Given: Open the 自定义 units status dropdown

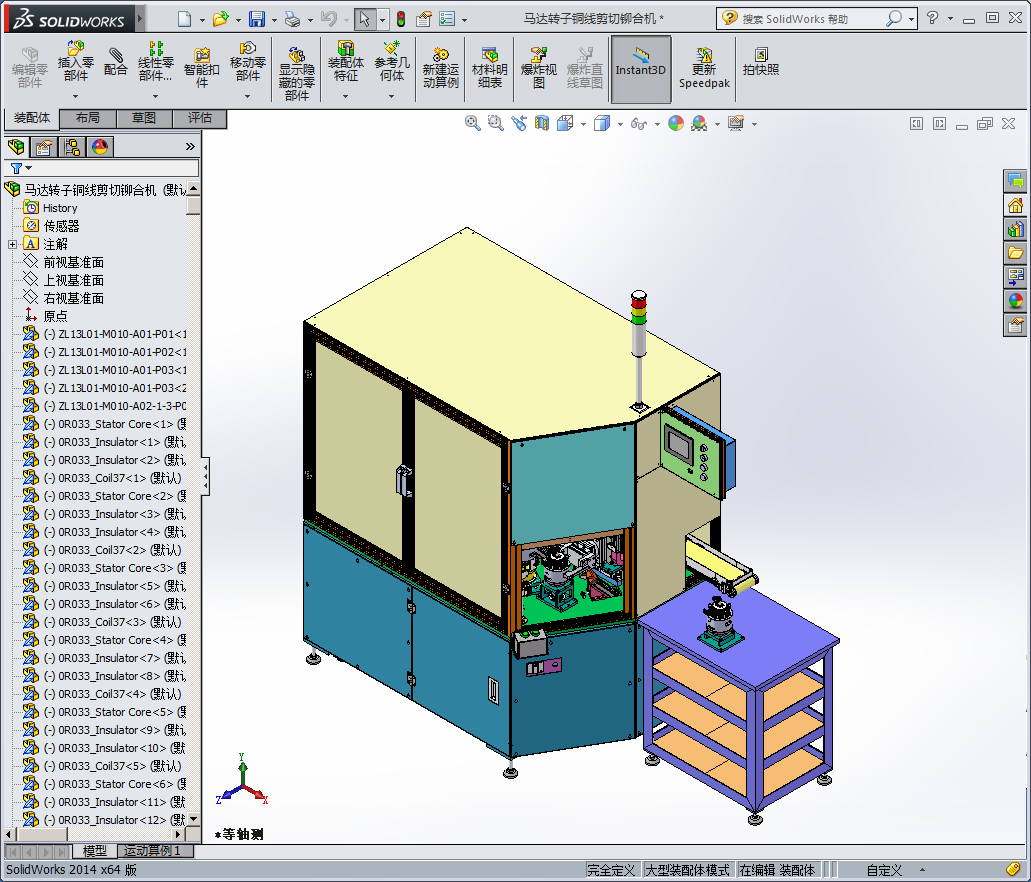Looking at the screenshot, I should 894,870.
